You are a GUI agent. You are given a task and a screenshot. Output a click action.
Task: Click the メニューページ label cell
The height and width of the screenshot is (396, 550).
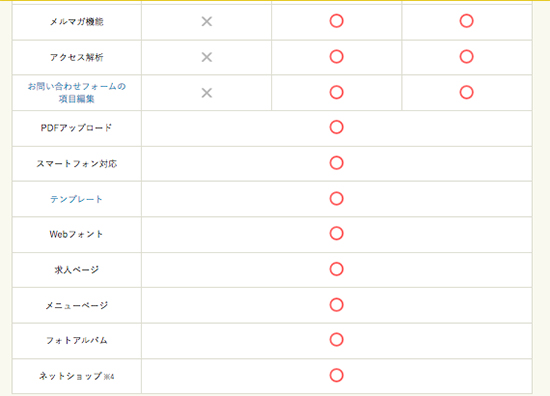[x=76, y=305]
